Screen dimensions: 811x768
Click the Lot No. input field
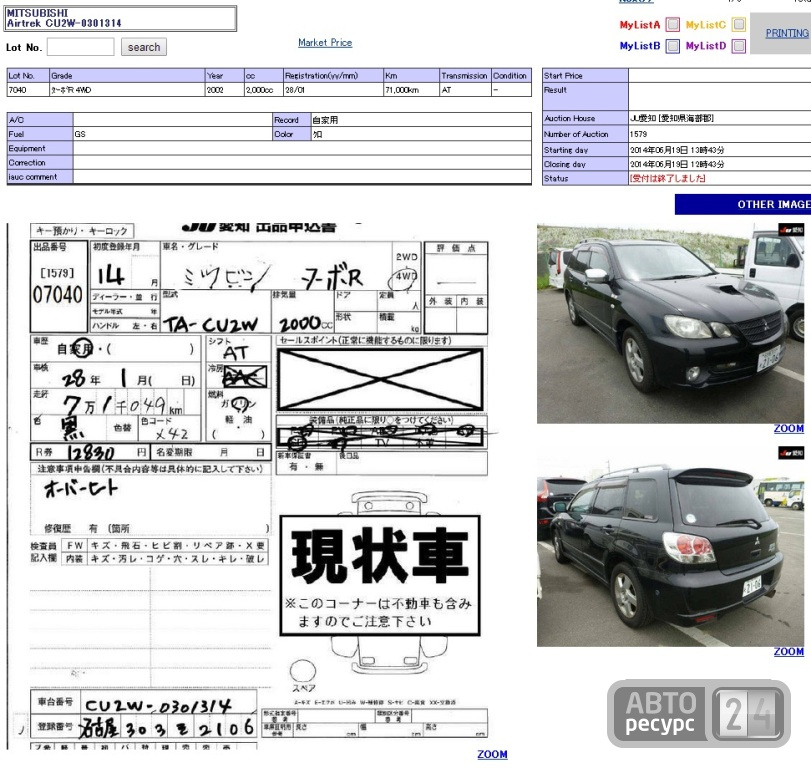(80, 47)
